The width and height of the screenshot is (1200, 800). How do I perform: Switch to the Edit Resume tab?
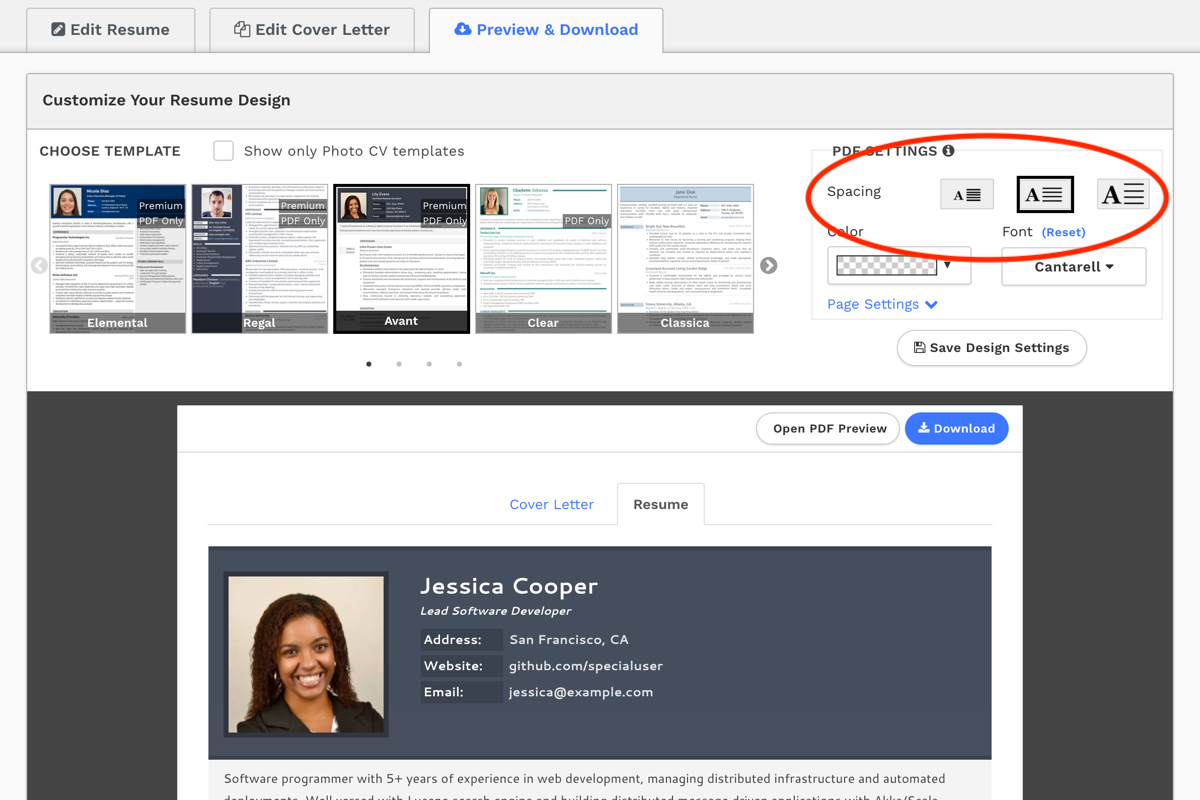[110, 30]
